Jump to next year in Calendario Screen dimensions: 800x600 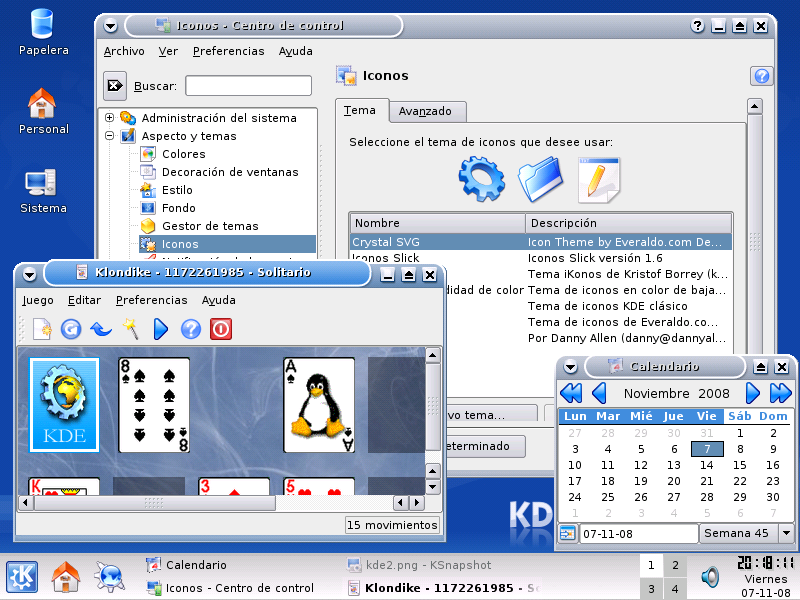[x=781, y=393]
